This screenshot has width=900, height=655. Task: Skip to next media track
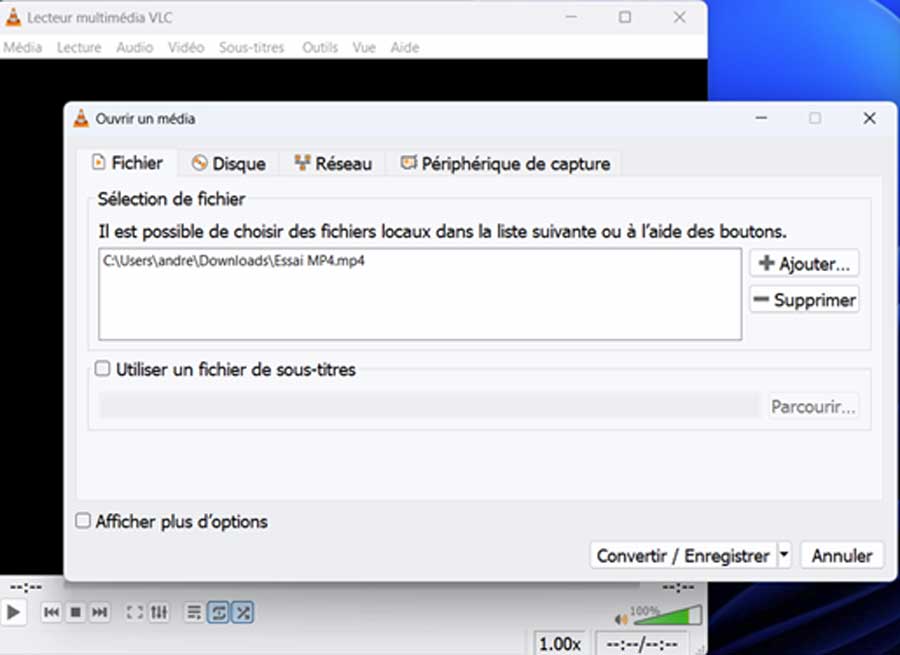99,613
